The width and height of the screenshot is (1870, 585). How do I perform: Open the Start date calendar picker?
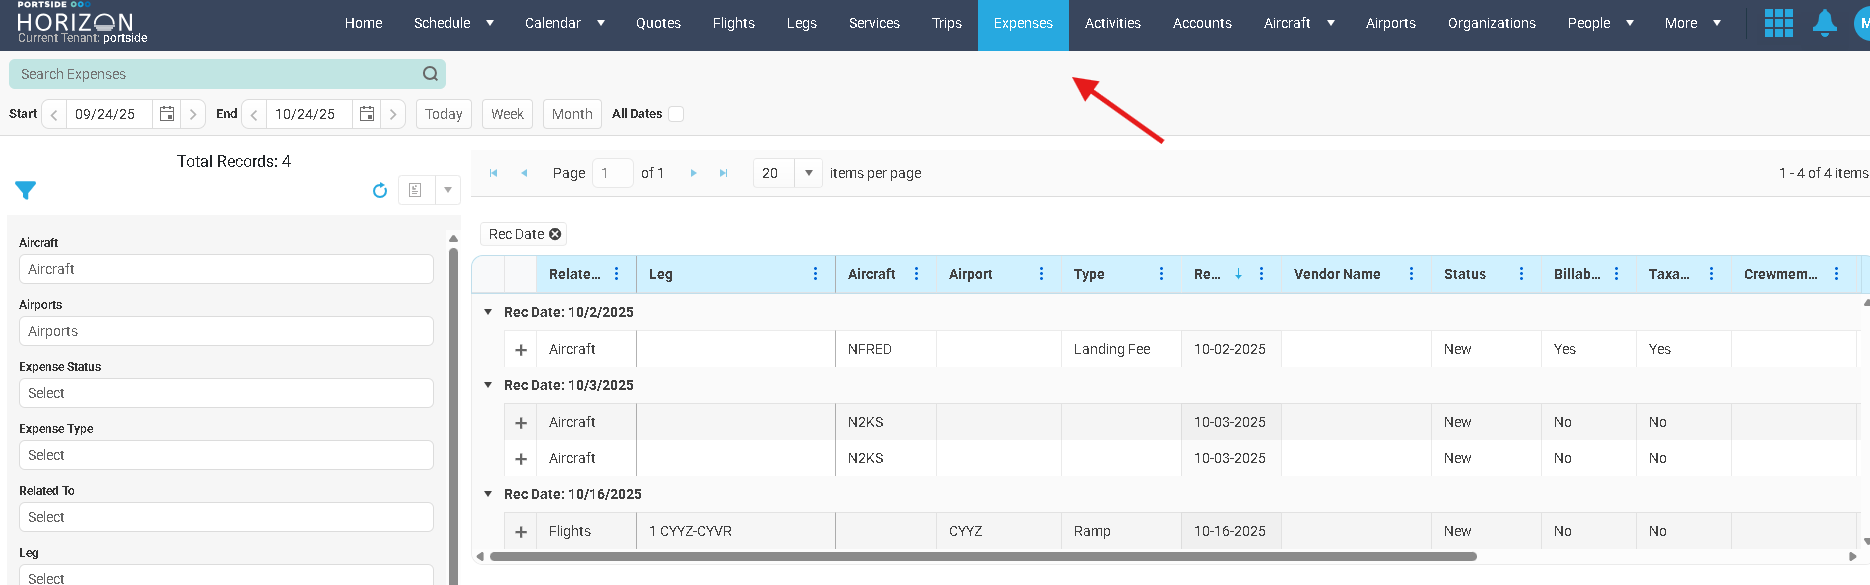pyautogui.click(x=167, y=114)
